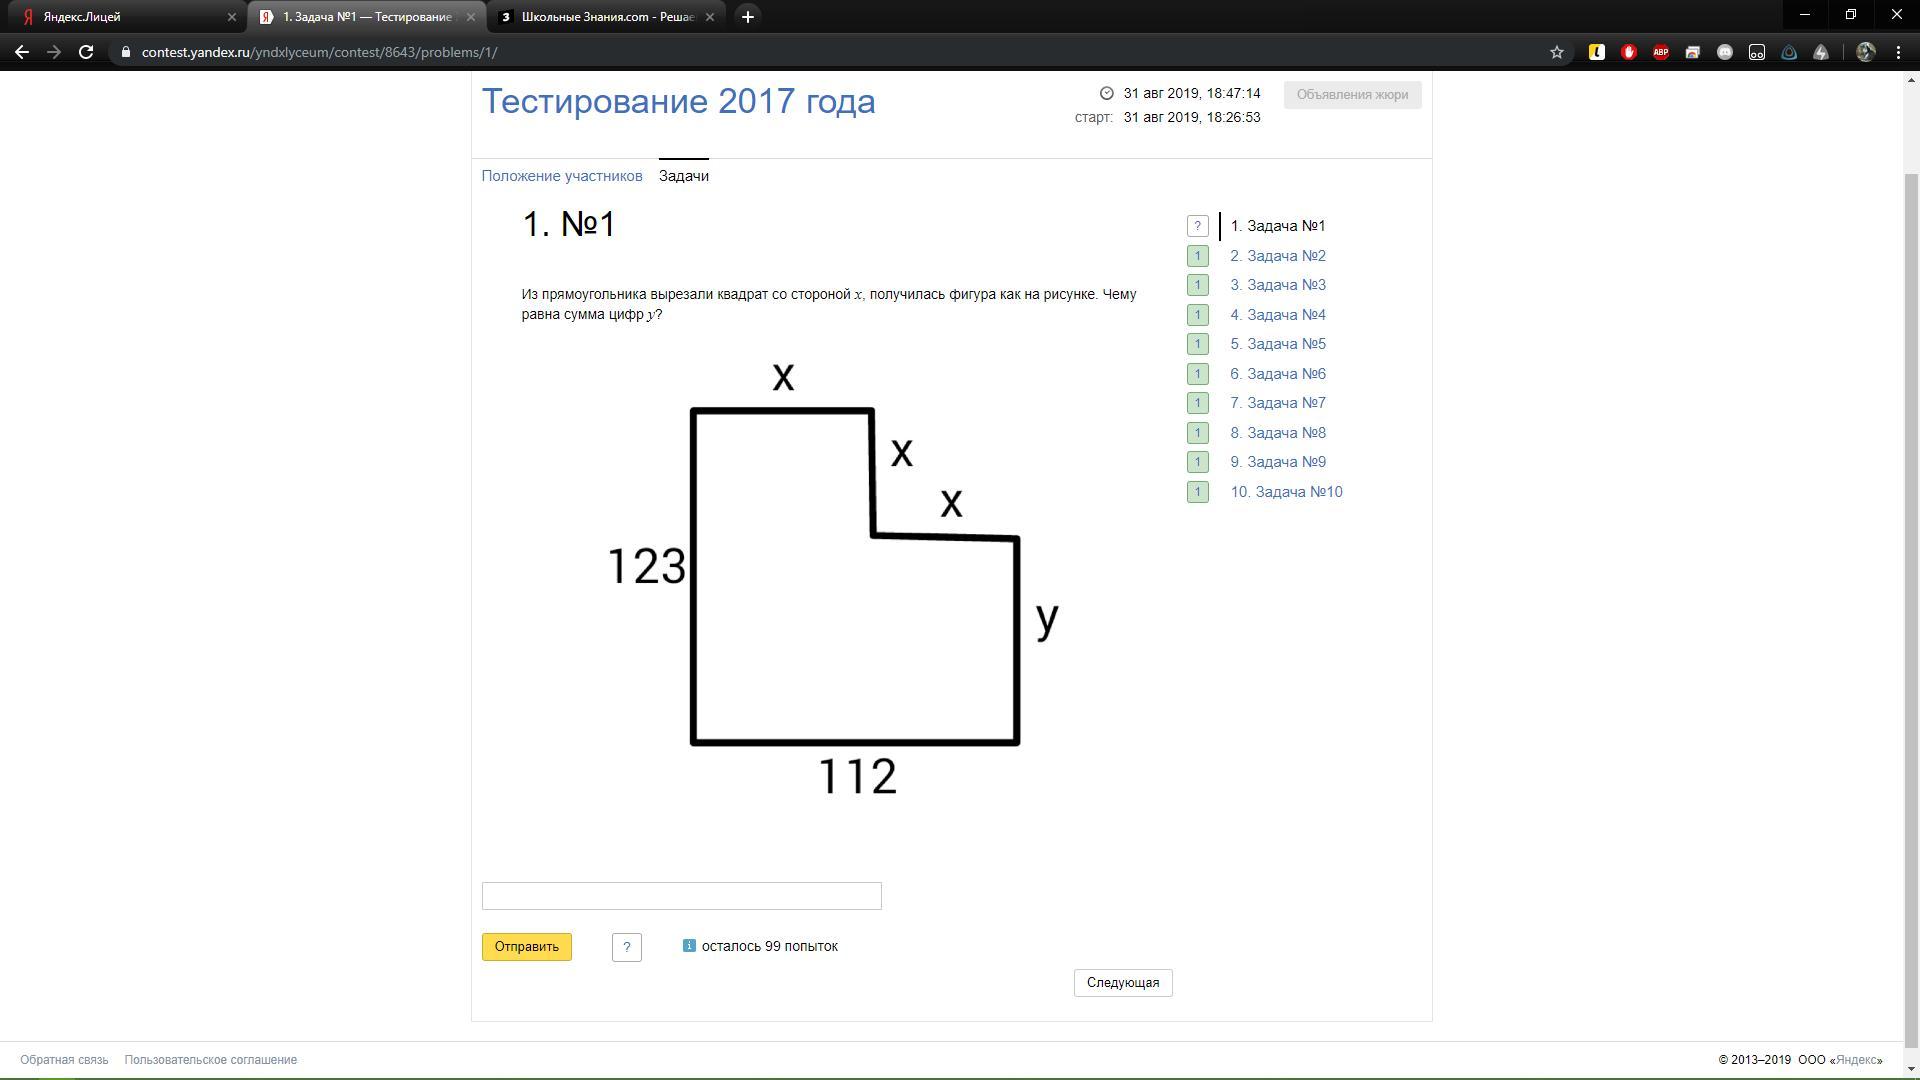Switch to the Яндекс.Лицей tab
Image resolution: width=1920 pixels, height=1080 pixels.
[x=120, y=17]
